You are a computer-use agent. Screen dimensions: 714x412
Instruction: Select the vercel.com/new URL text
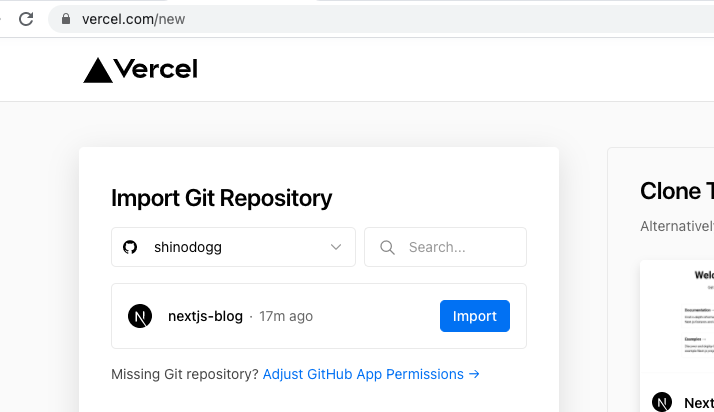point(133,19)
